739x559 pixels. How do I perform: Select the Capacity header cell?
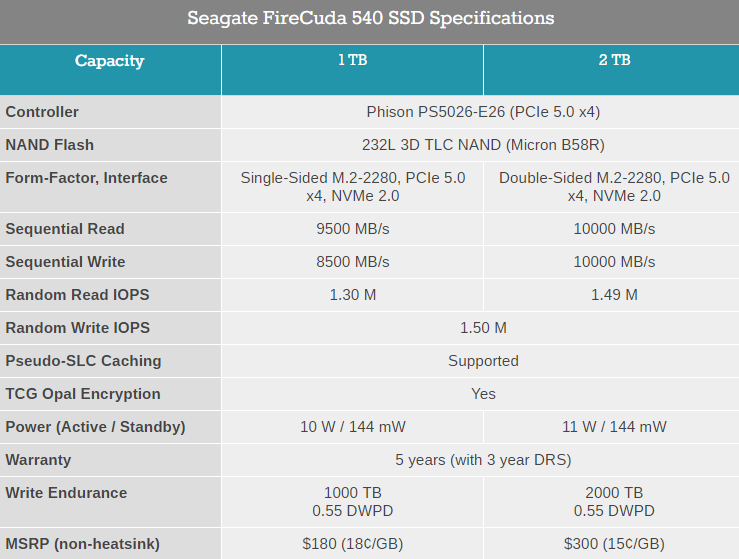pyautogui.click(x=109, y=61)
